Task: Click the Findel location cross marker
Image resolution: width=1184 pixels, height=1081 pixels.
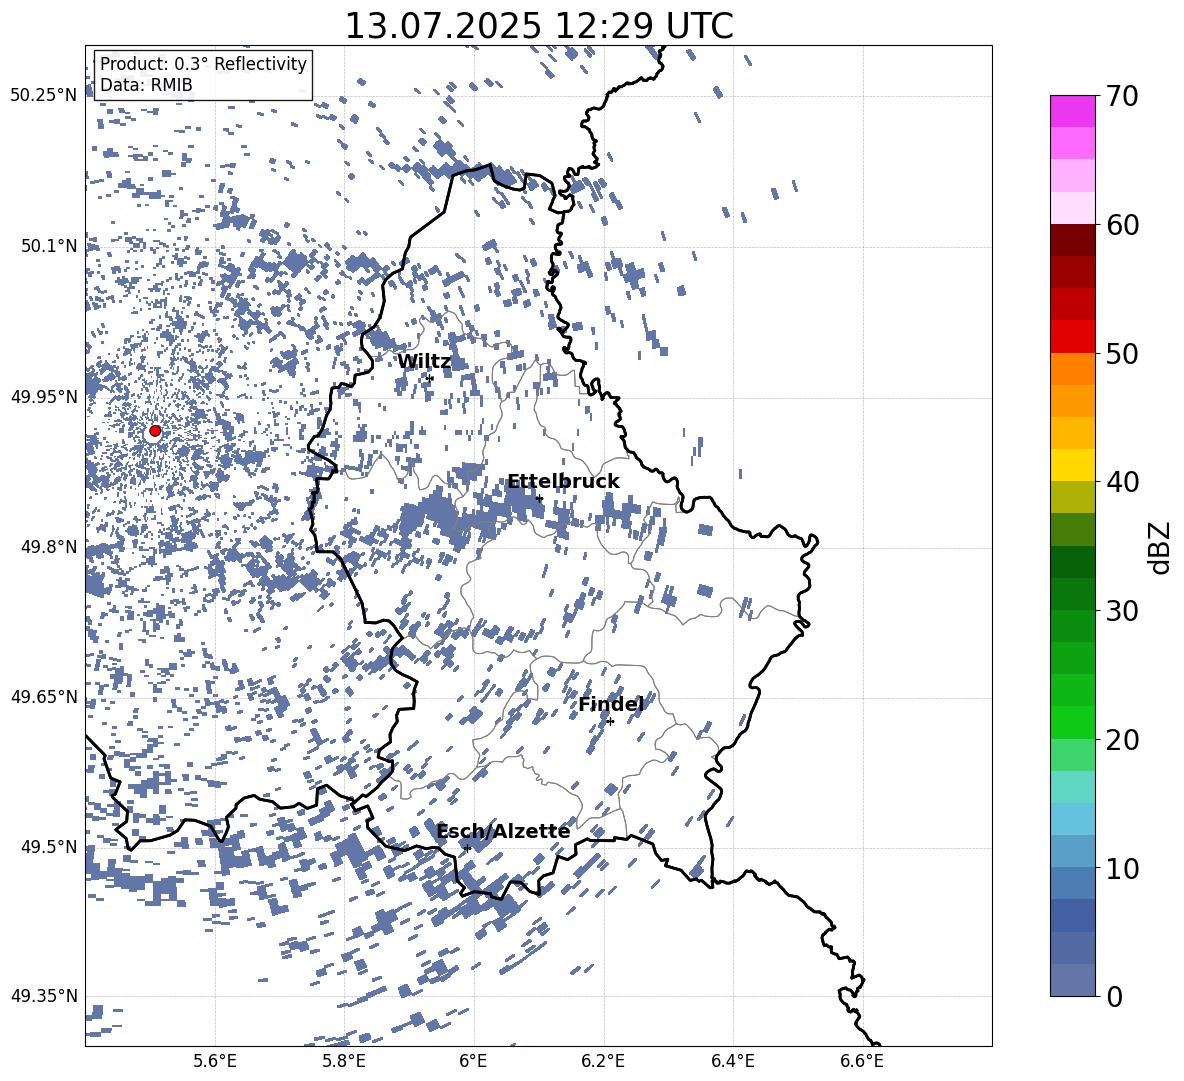Action: 610,722
